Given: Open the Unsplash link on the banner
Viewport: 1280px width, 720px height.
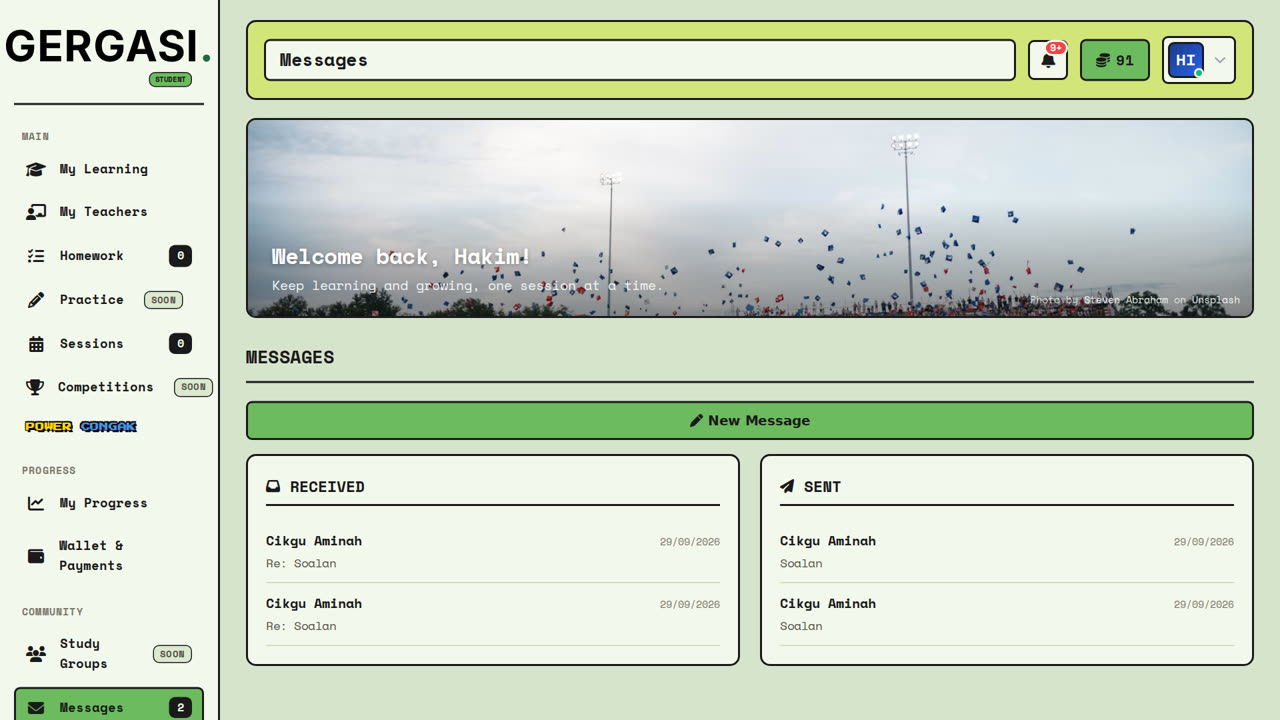Looking at the screenshot, I should point(1215,300).
